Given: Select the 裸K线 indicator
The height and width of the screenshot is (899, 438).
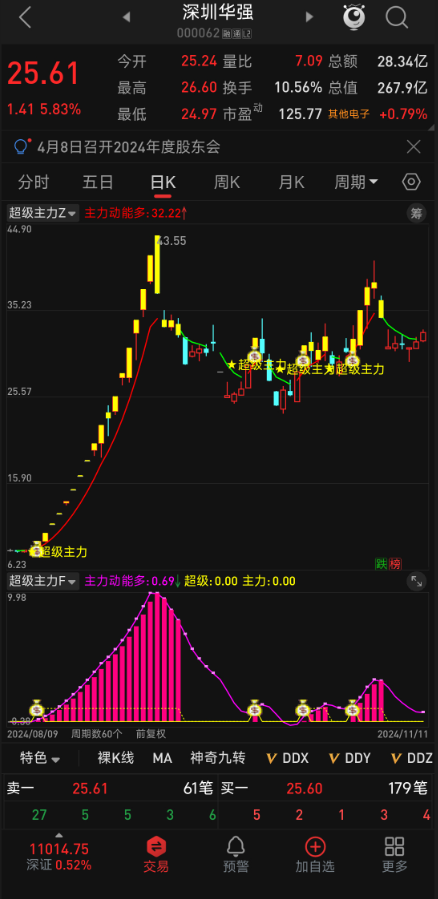Looking at the screenshot, I should click(x=116, y=758).
